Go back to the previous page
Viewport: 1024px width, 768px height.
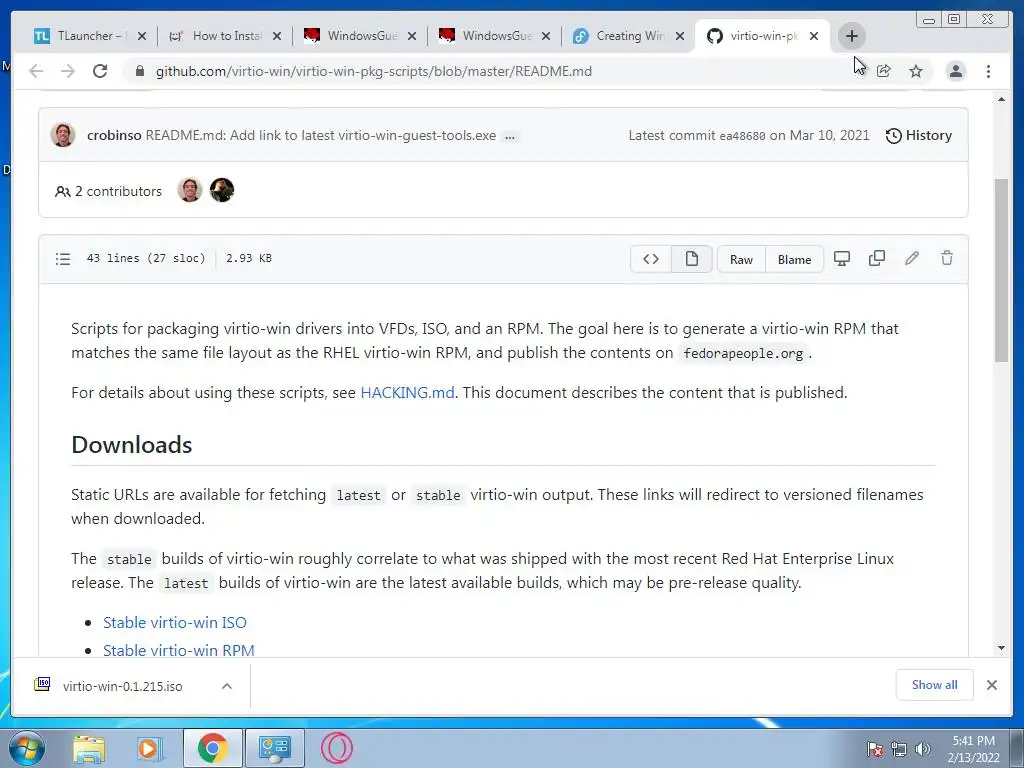click(36, 71)
